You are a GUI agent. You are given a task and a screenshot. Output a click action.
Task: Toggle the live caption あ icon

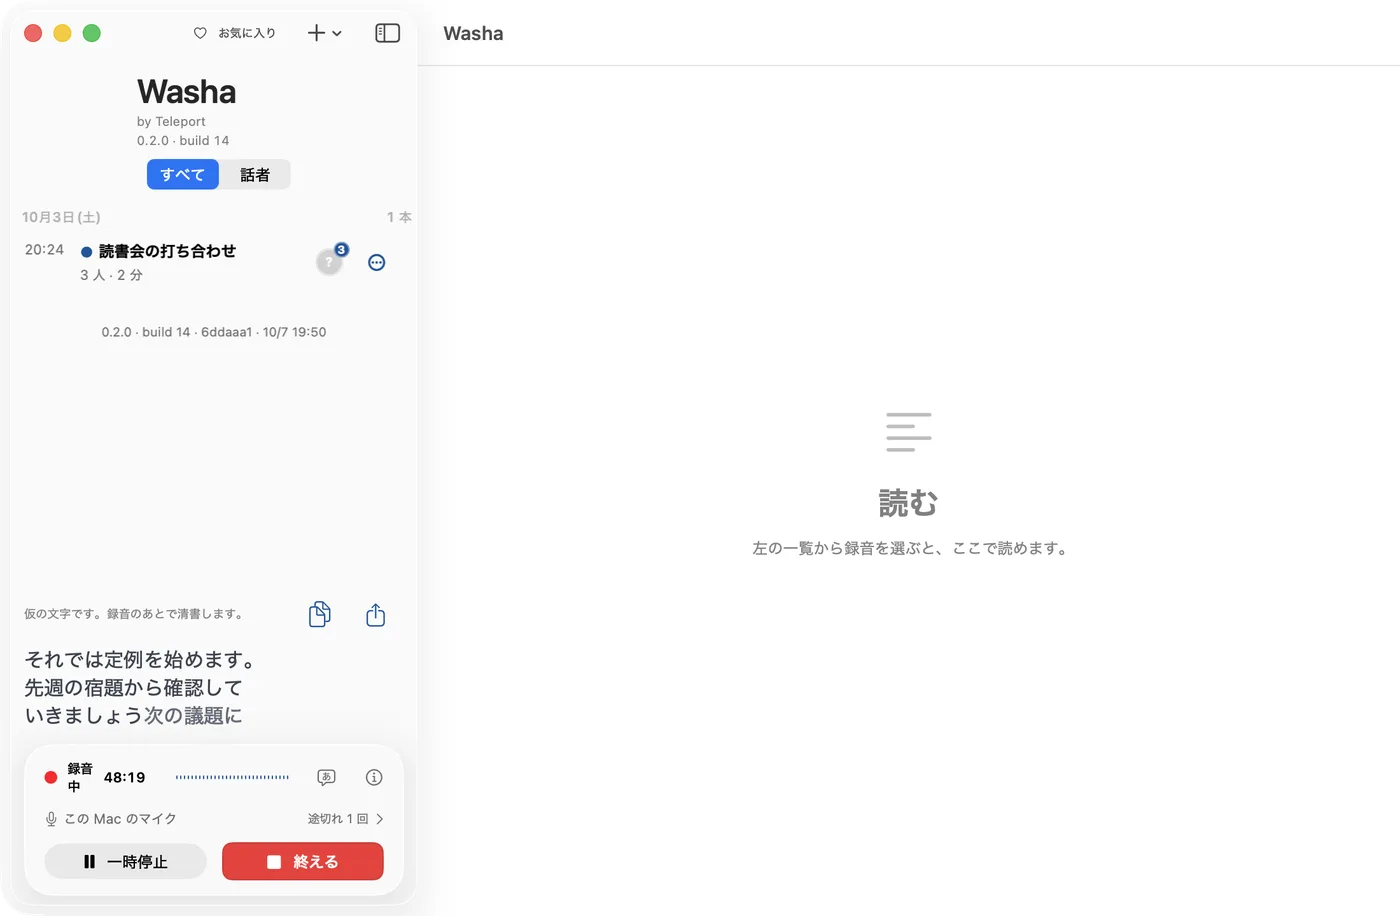pyautogui.click(x=326, y=777)
